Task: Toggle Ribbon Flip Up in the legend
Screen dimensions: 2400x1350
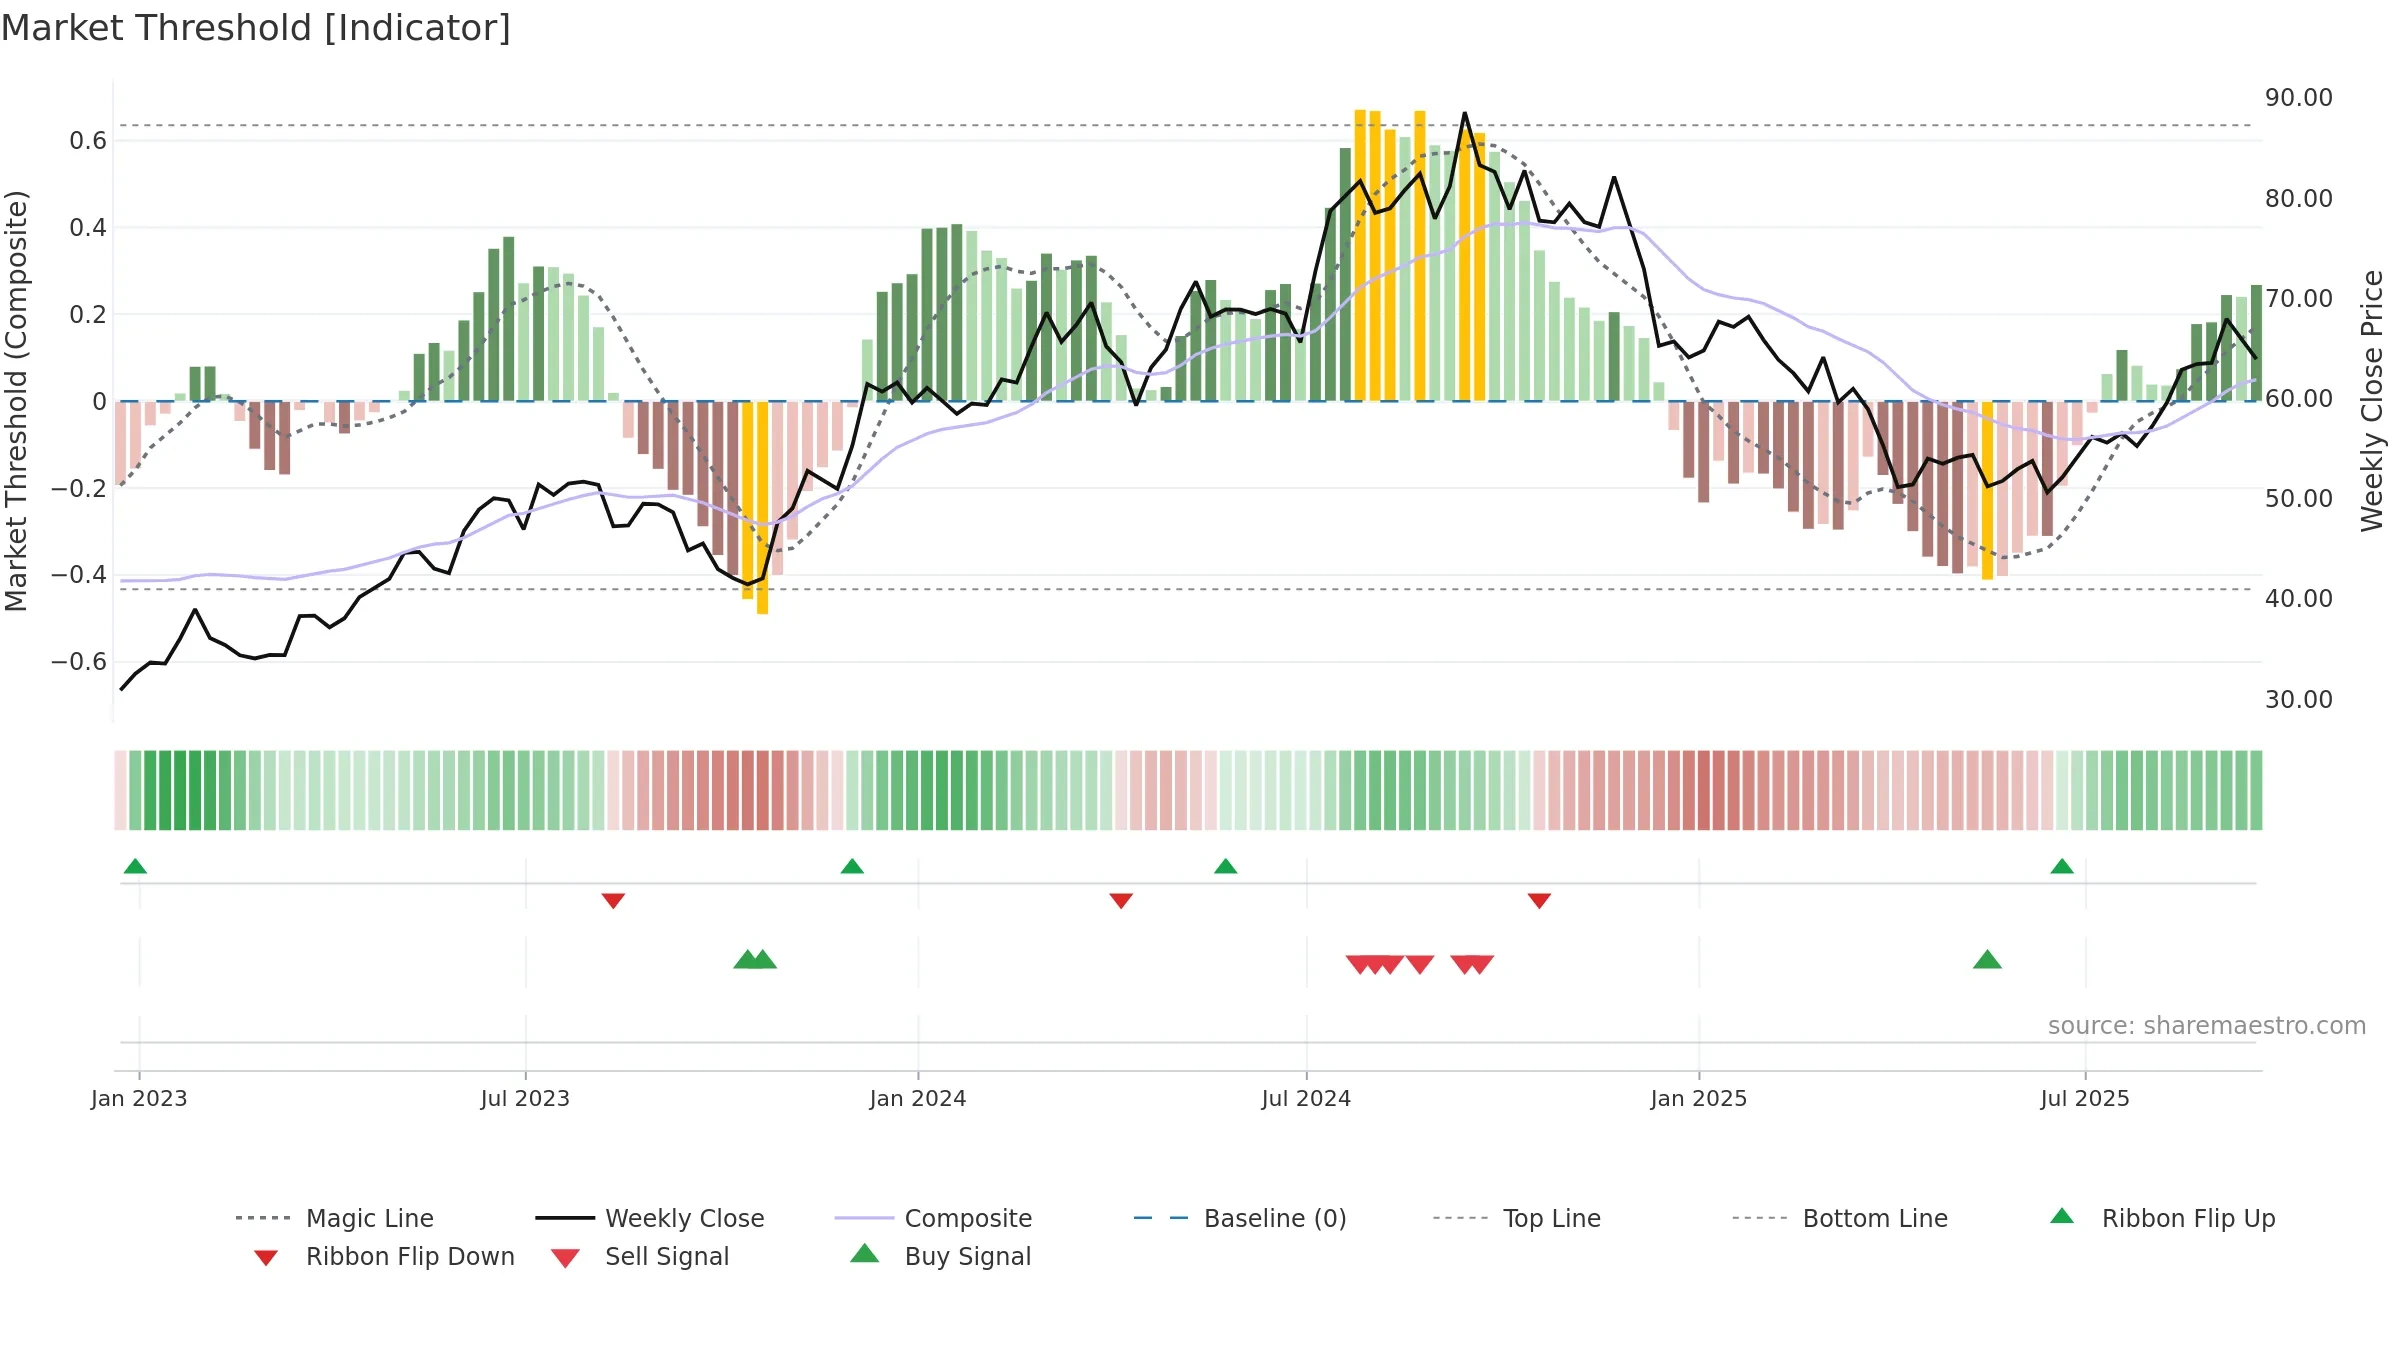Action: point(2163,1218)
